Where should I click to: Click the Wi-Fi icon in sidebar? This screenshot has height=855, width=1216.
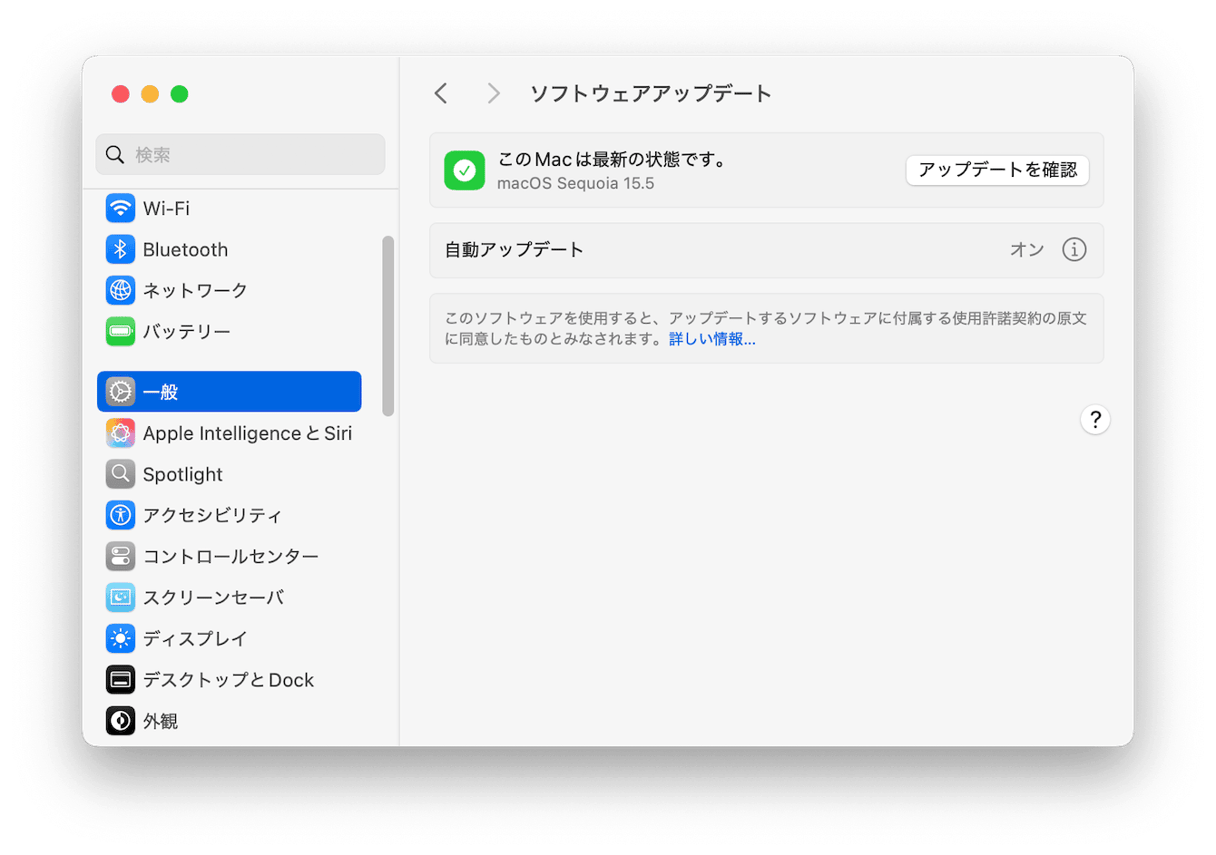(x=121, y=209)
